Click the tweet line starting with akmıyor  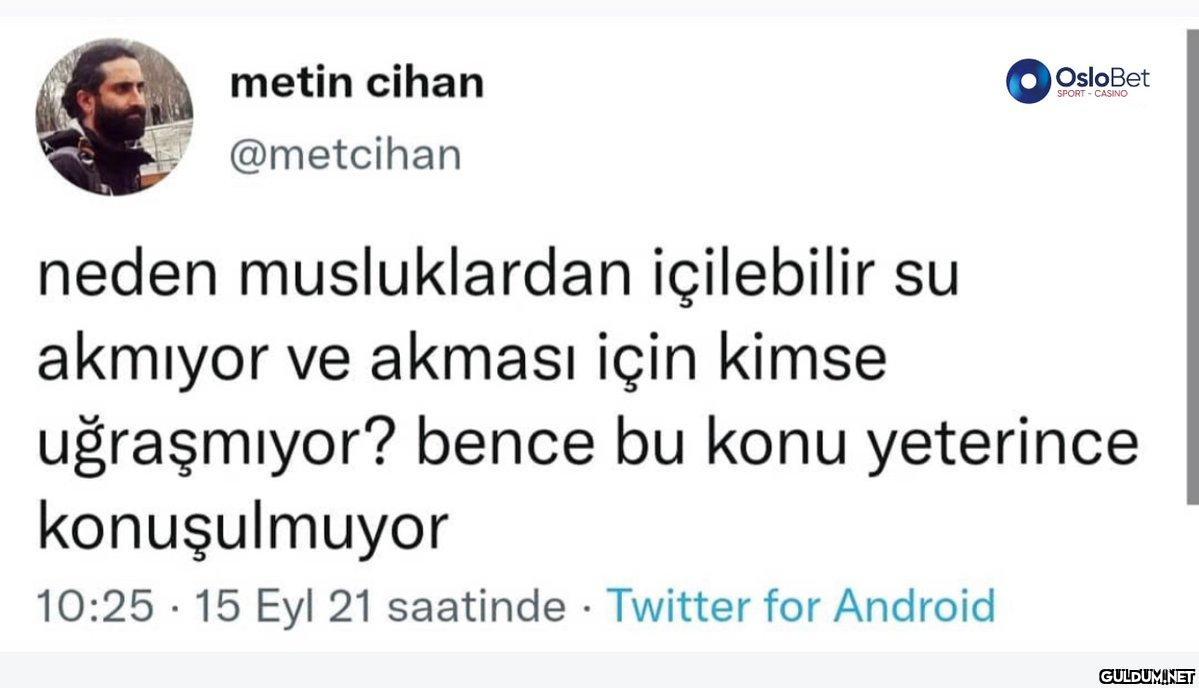(x=462, y=361)
